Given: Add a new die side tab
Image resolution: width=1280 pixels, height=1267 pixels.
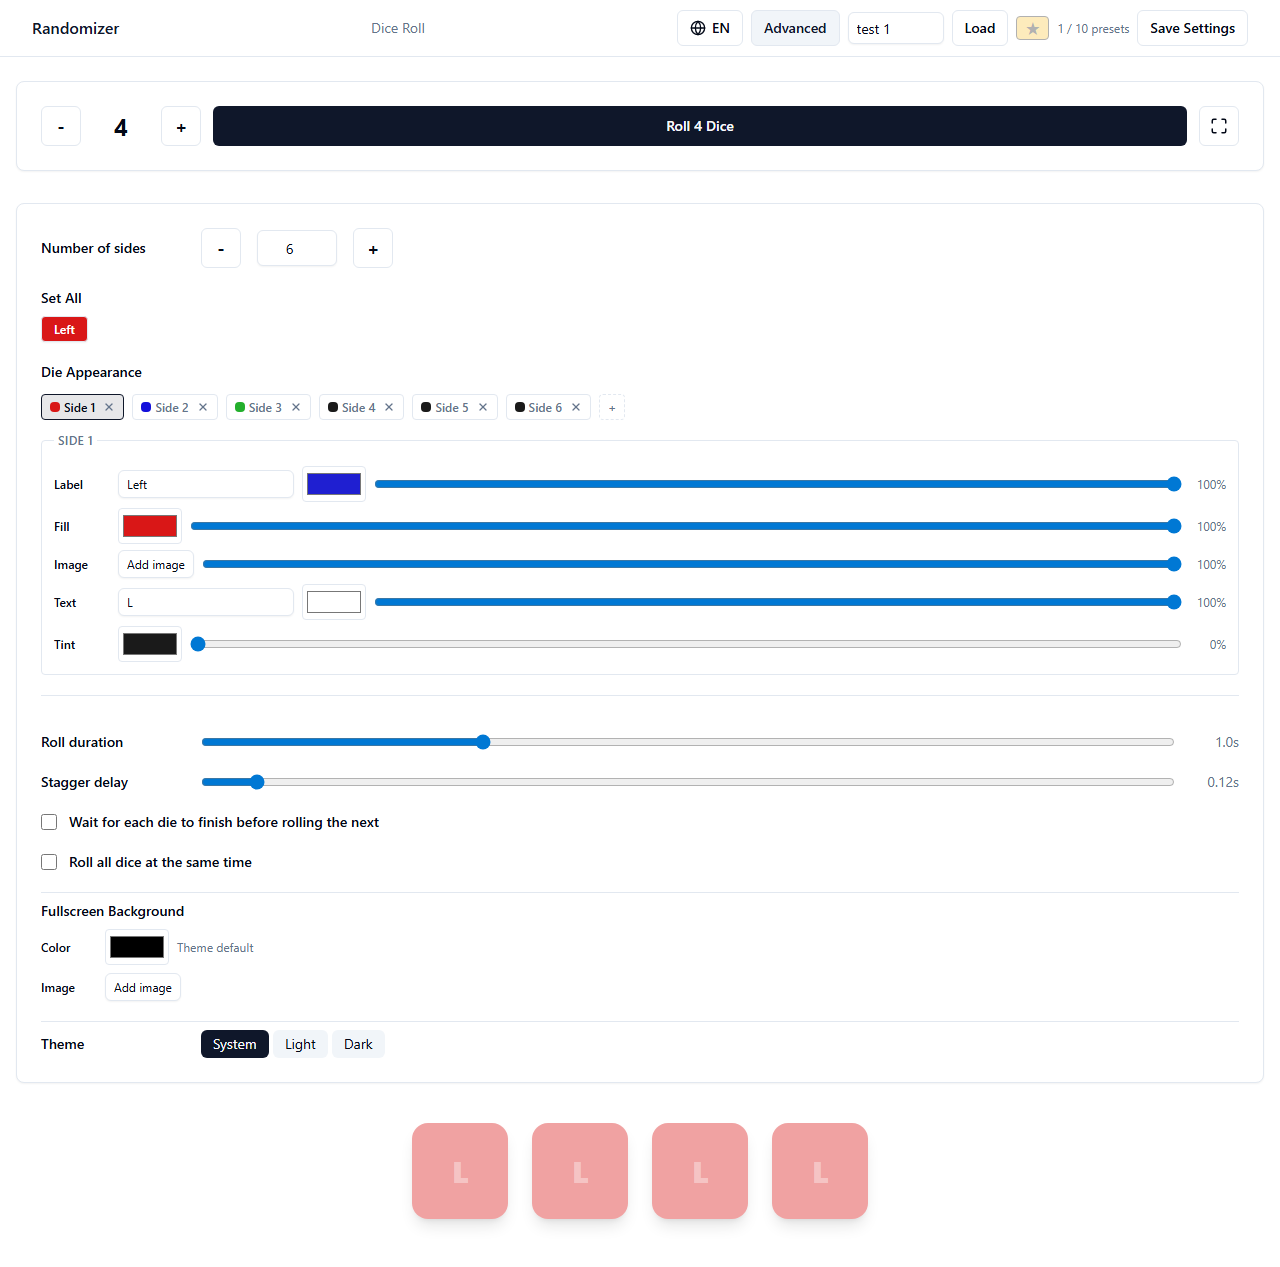Looking at the screenshot, I should pos(612,407).
